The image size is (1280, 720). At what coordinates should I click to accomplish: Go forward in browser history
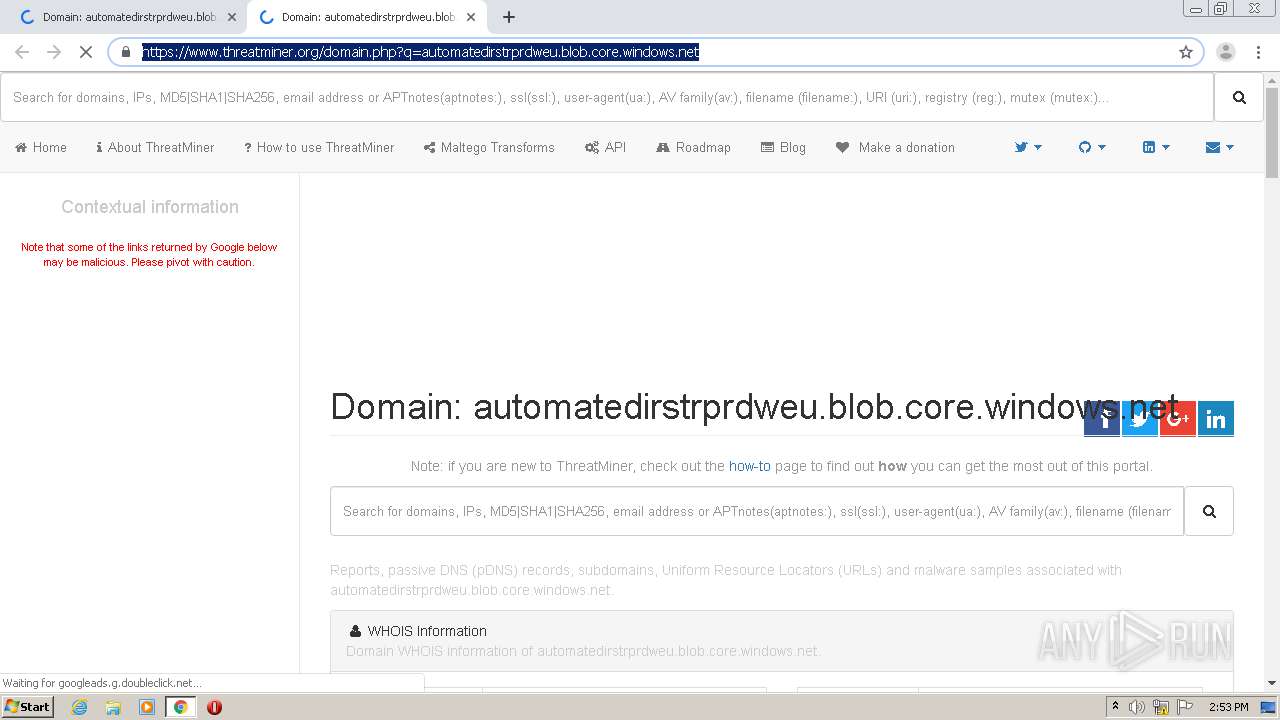[x=54, y=52]
